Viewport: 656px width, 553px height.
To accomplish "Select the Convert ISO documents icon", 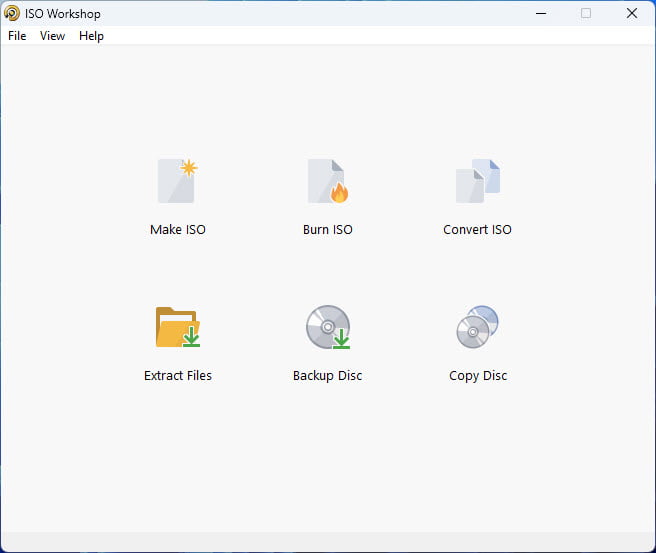I will [478, 181].
